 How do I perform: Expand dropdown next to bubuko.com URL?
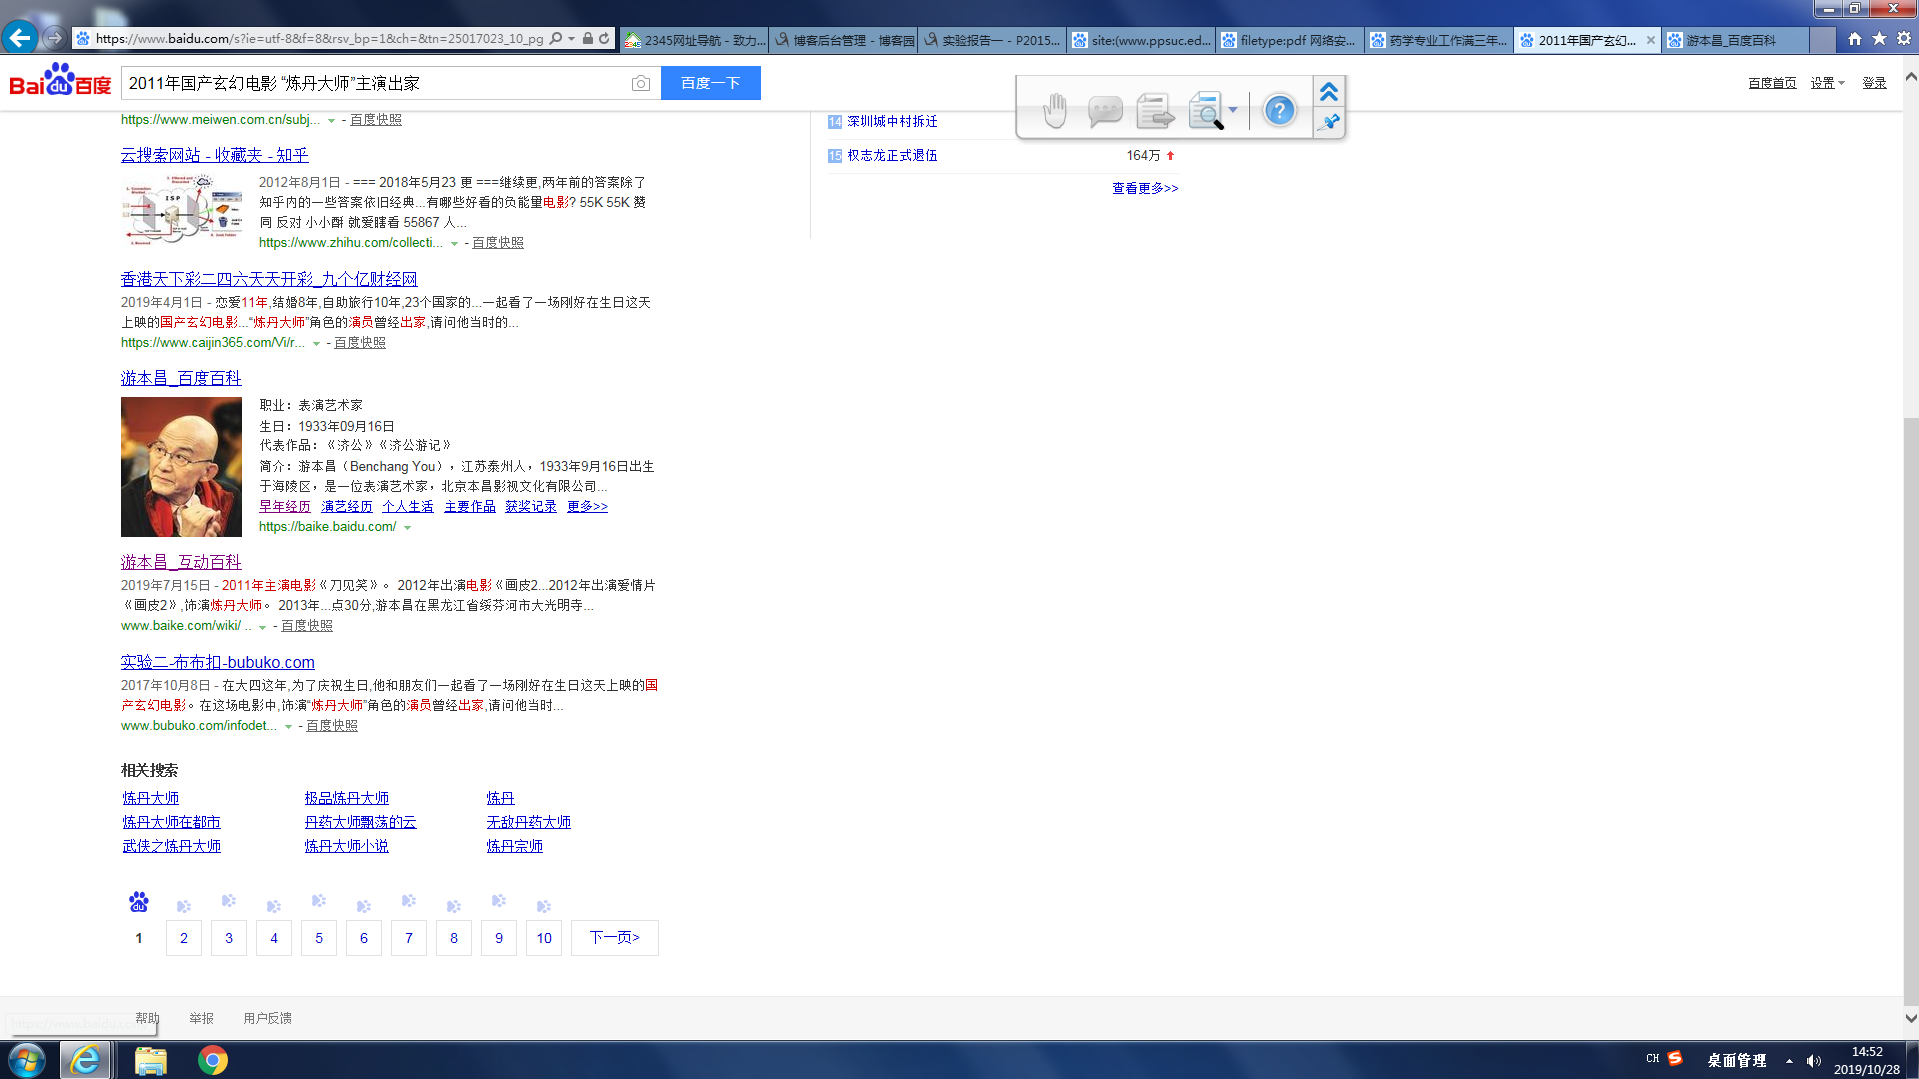click(288, 726)
